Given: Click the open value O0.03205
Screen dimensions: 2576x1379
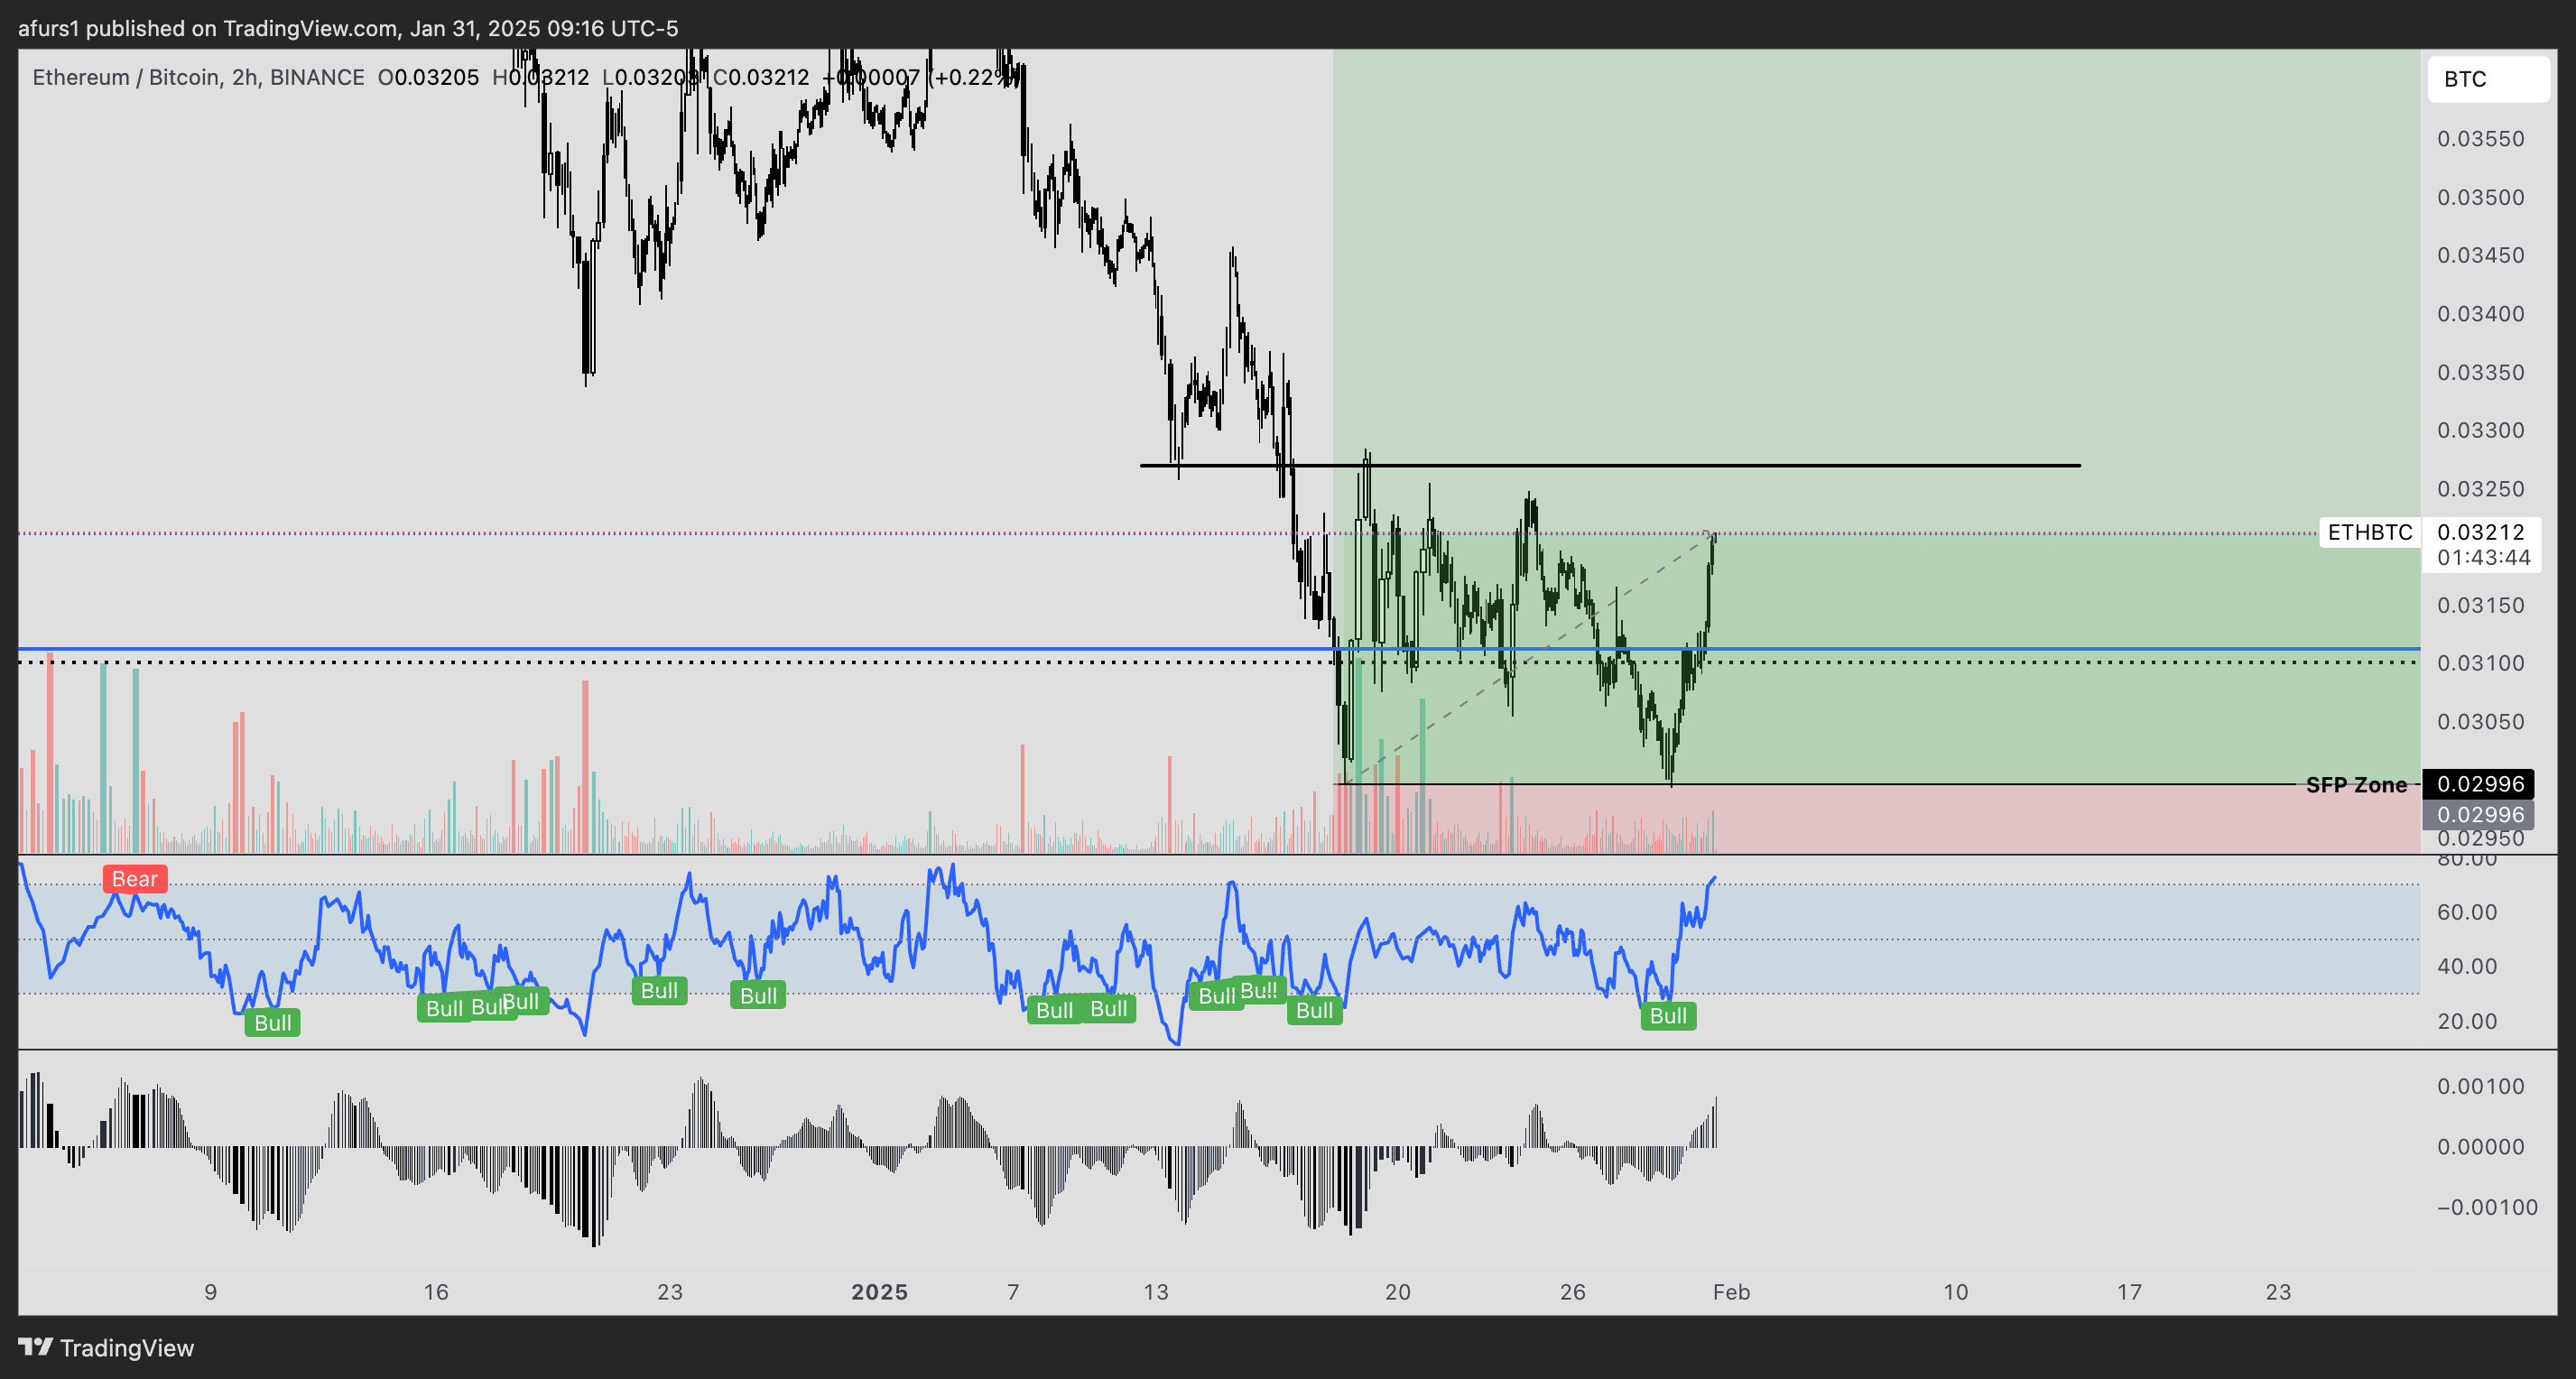Looking at the screenshot, I should 428,77.
